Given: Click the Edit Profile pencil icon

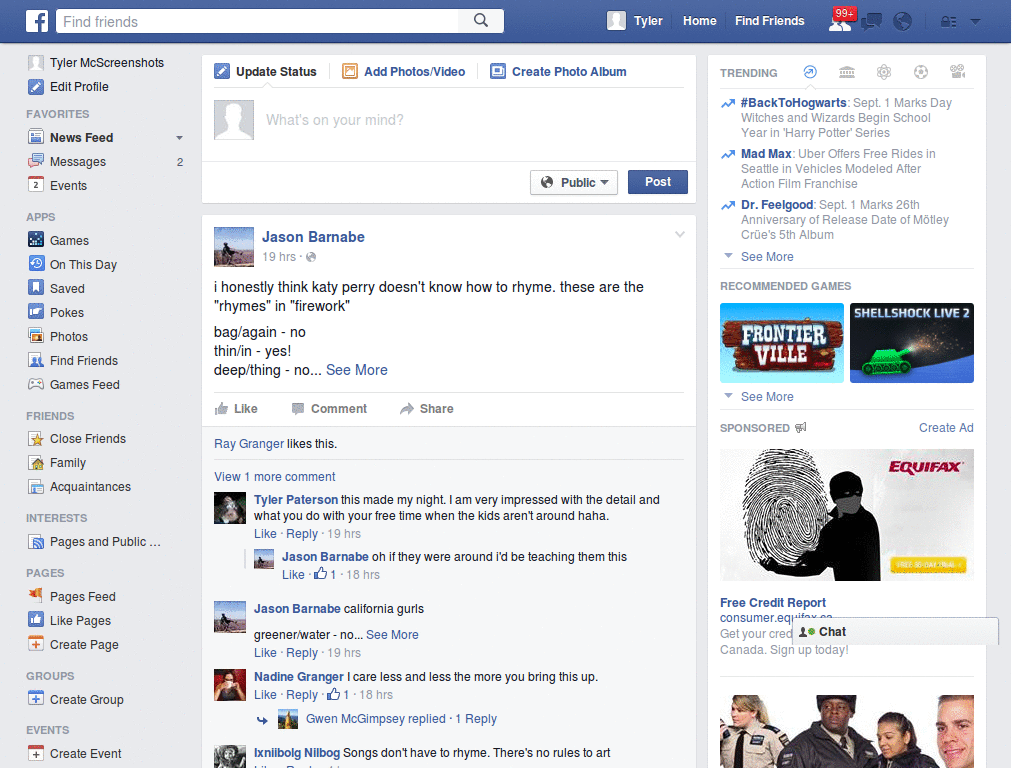Looking at the screenshot, I should pyautogui.click(x=36, y=86).
